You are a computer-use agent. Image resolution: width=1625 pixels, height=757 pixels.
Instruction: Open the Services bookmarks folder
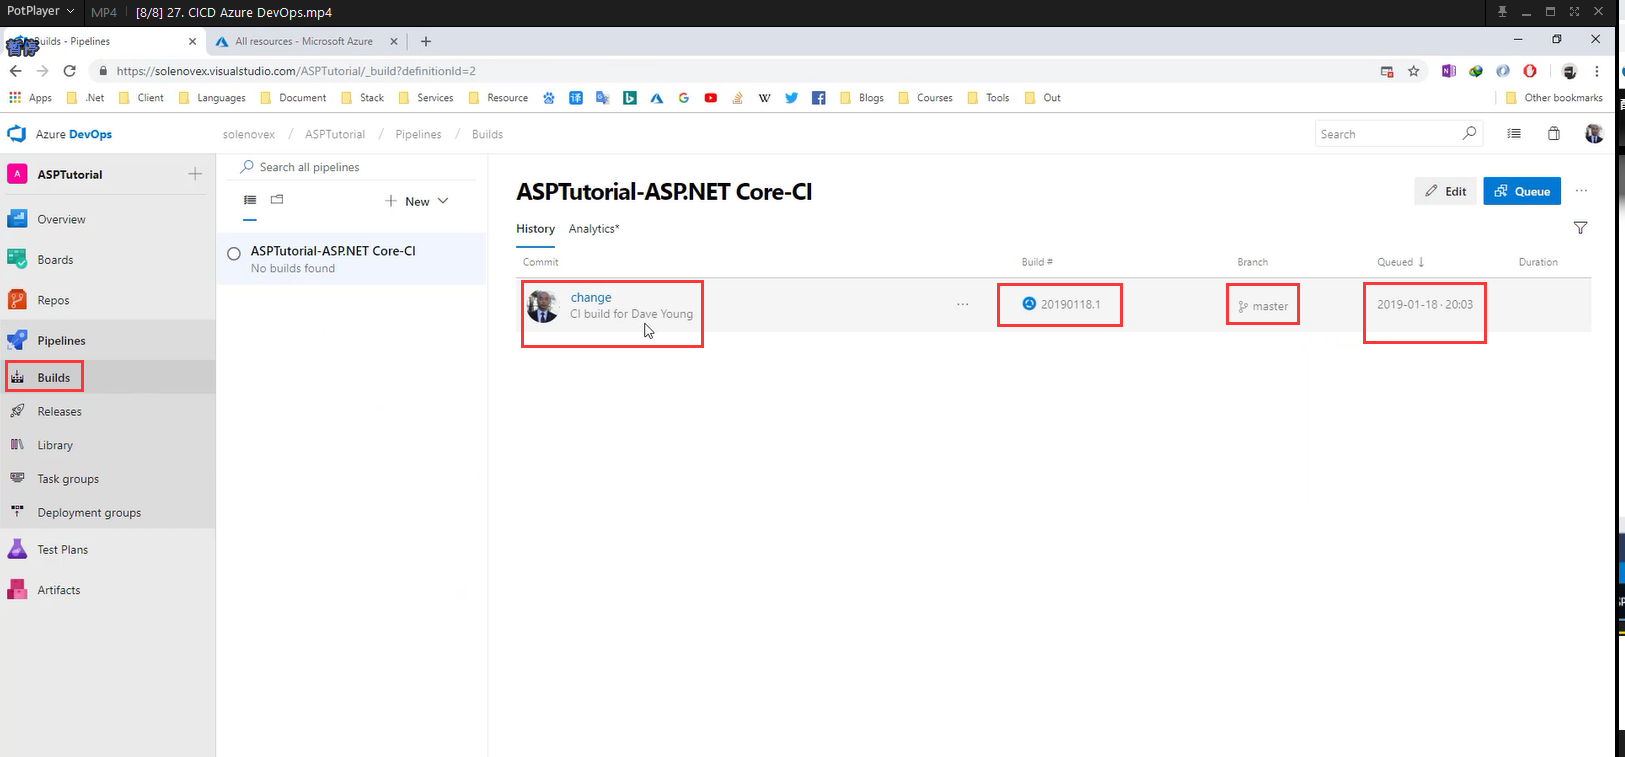426,98
